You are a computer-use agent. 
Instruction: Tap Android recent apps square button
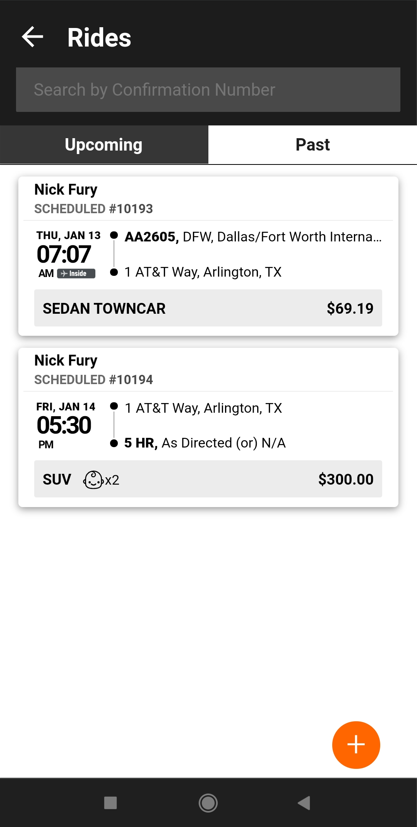pyautogui.click(x=110, y=803)
